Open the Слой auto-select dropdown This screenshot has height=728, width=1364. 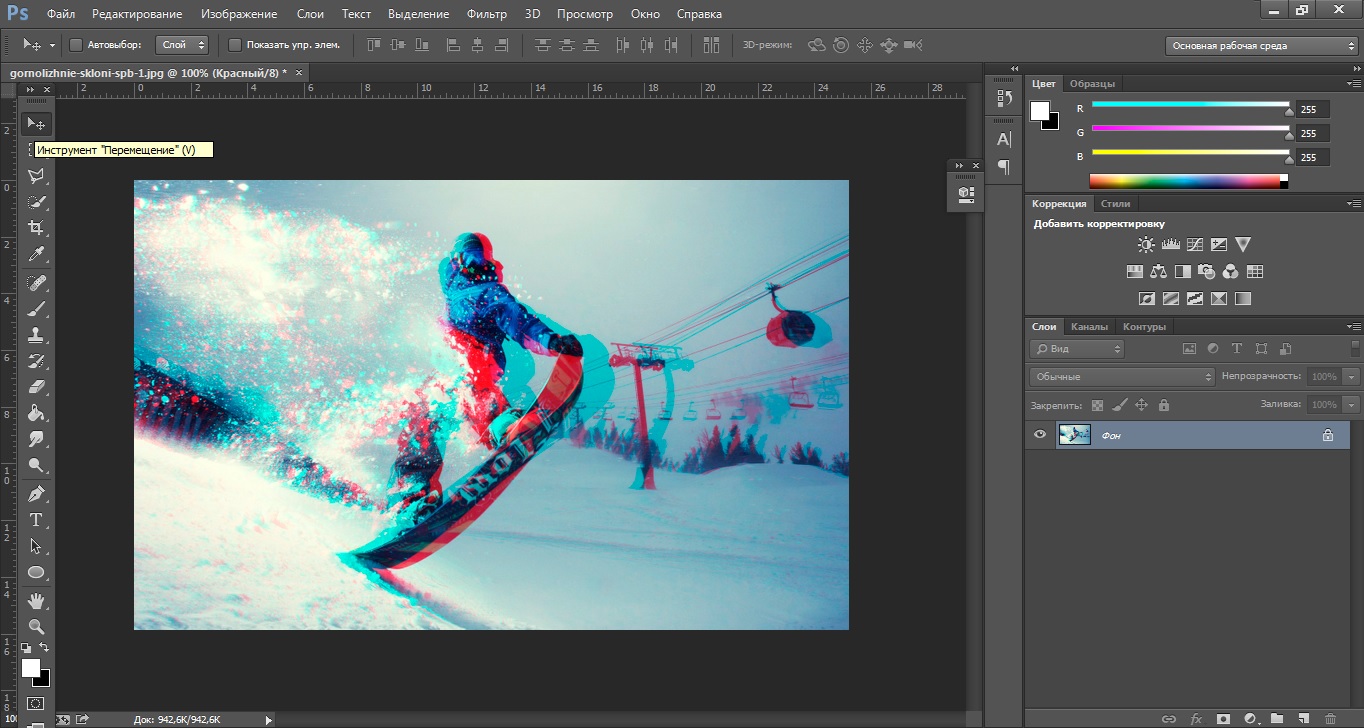(x=182, y=45)
